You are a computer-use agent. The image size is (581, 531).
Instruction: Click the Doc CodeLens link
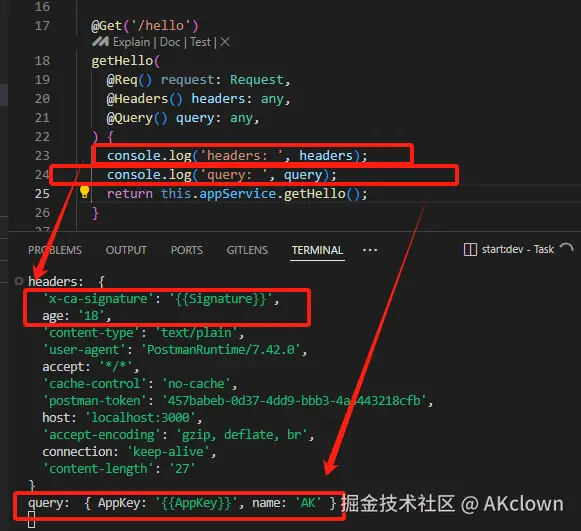[x=170, y=42]
